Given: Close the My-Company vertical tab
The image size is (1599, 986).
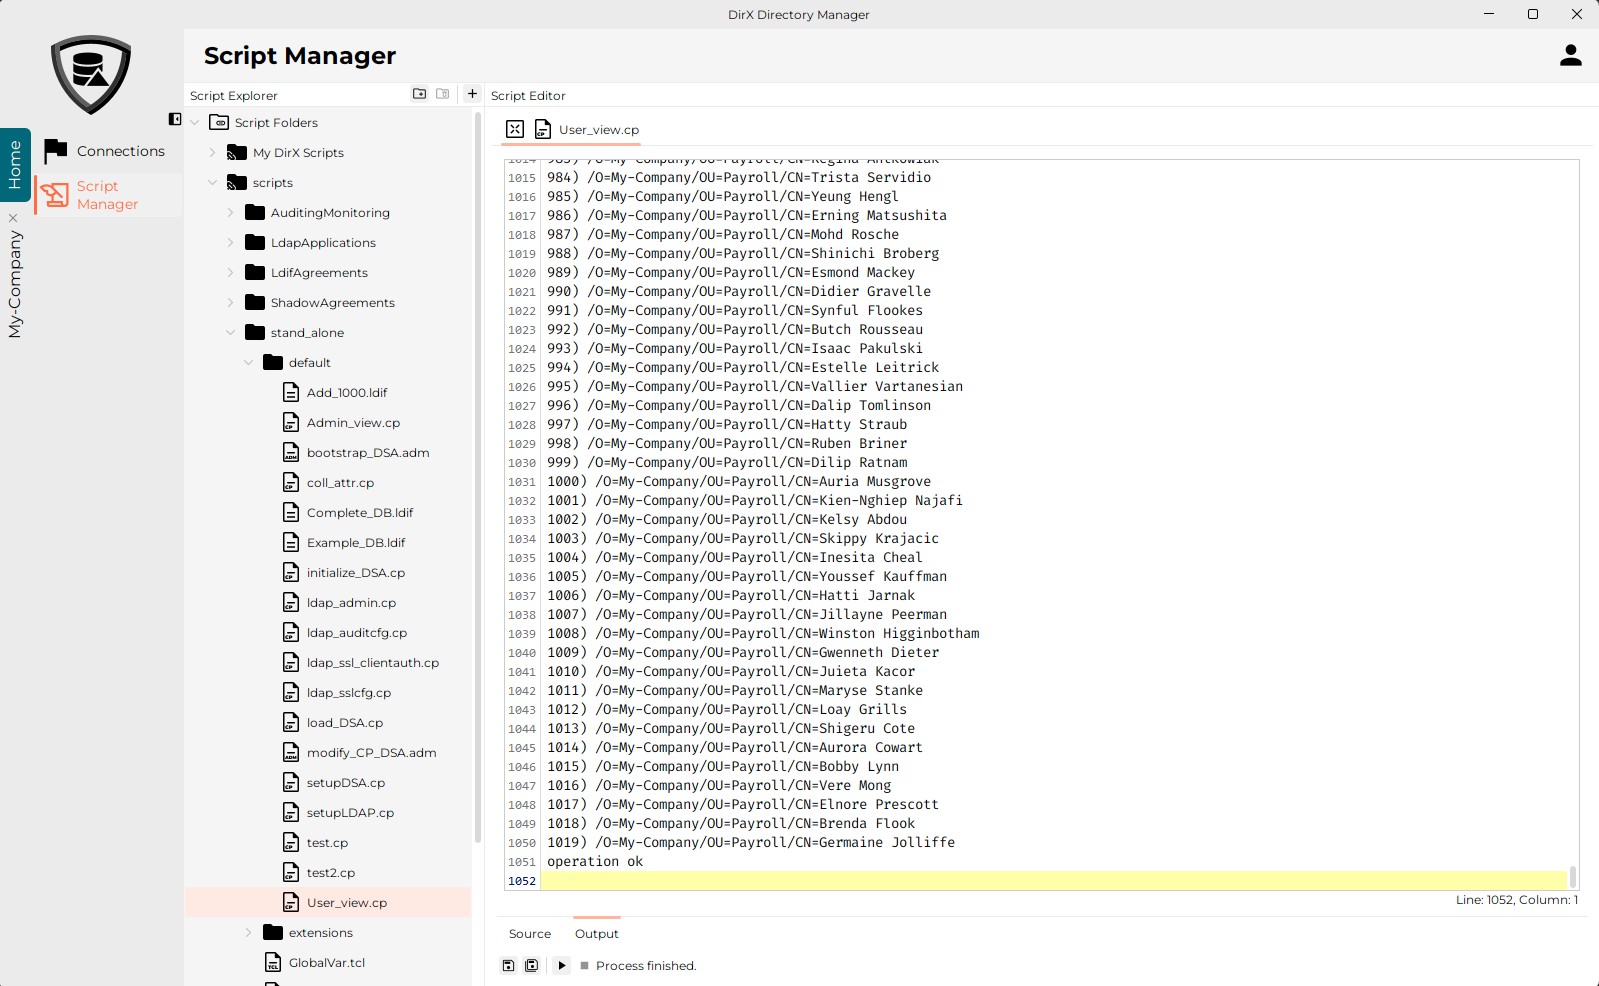Looking at the screenshot, I should (13, 217).
